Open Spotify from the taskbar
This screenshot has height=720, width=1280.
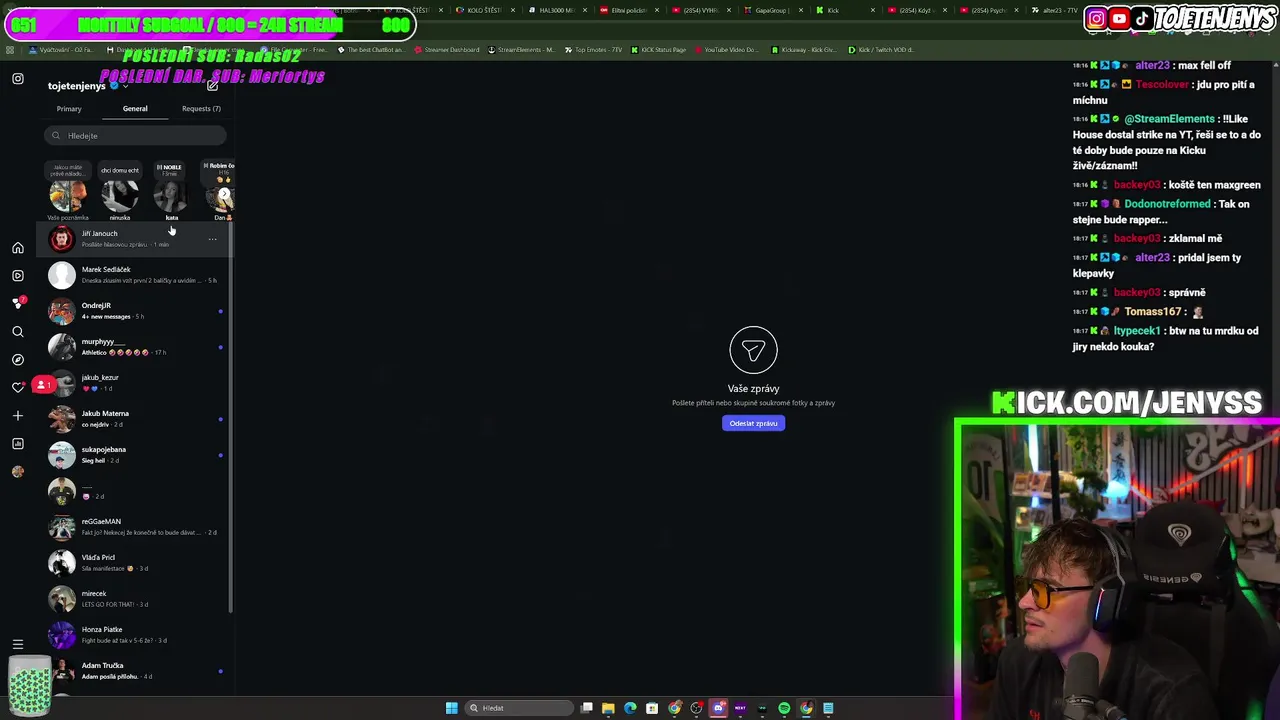click(784, 708)
